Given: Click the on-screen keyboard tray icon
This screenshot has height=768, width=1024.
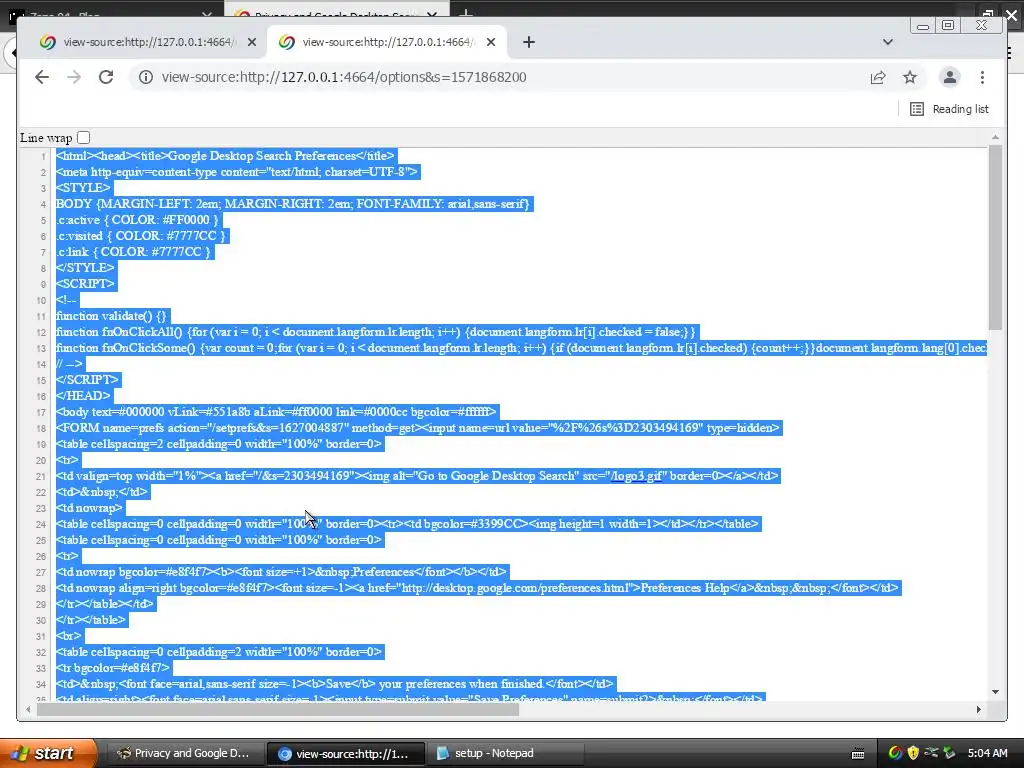Looking at the screenshot, I should tap(858, 754).
